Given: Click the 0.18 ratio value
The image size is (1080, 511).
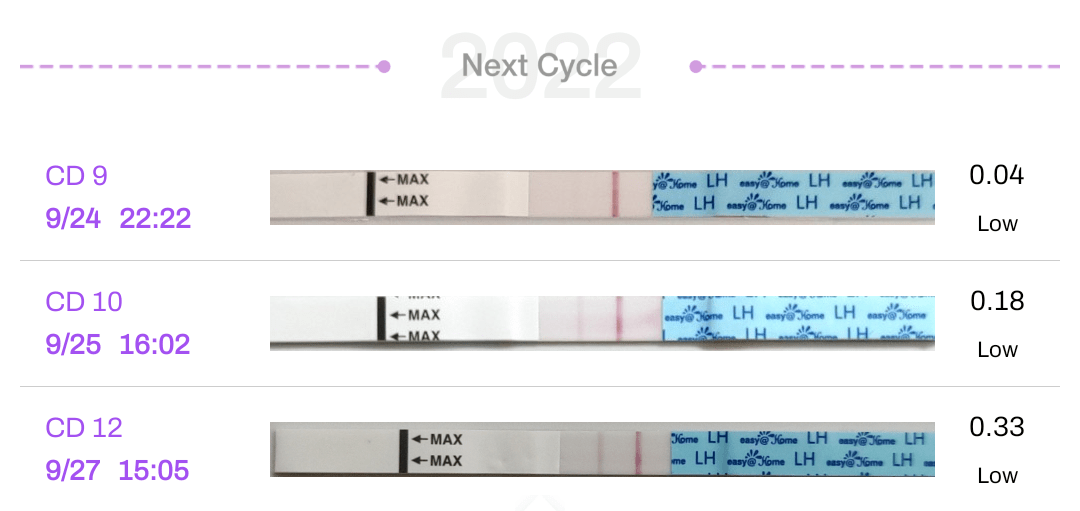Looking at the screenshot, I should [x=996, y=302].
